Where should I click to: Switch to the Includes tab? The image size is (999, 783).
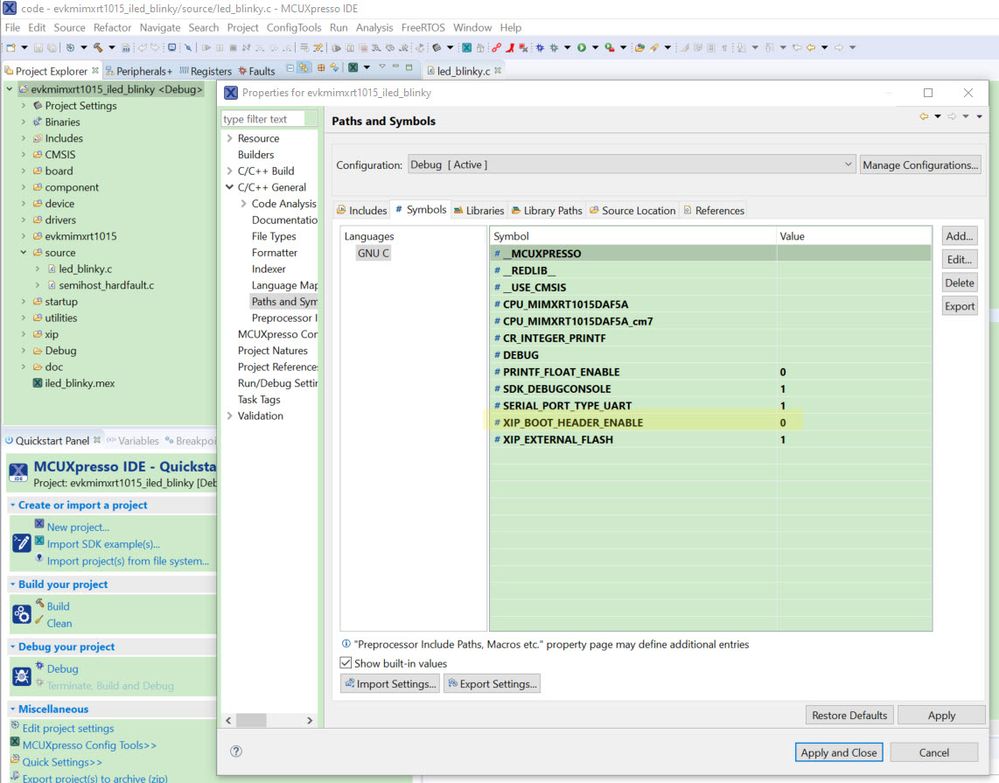[x=361, y=210]
